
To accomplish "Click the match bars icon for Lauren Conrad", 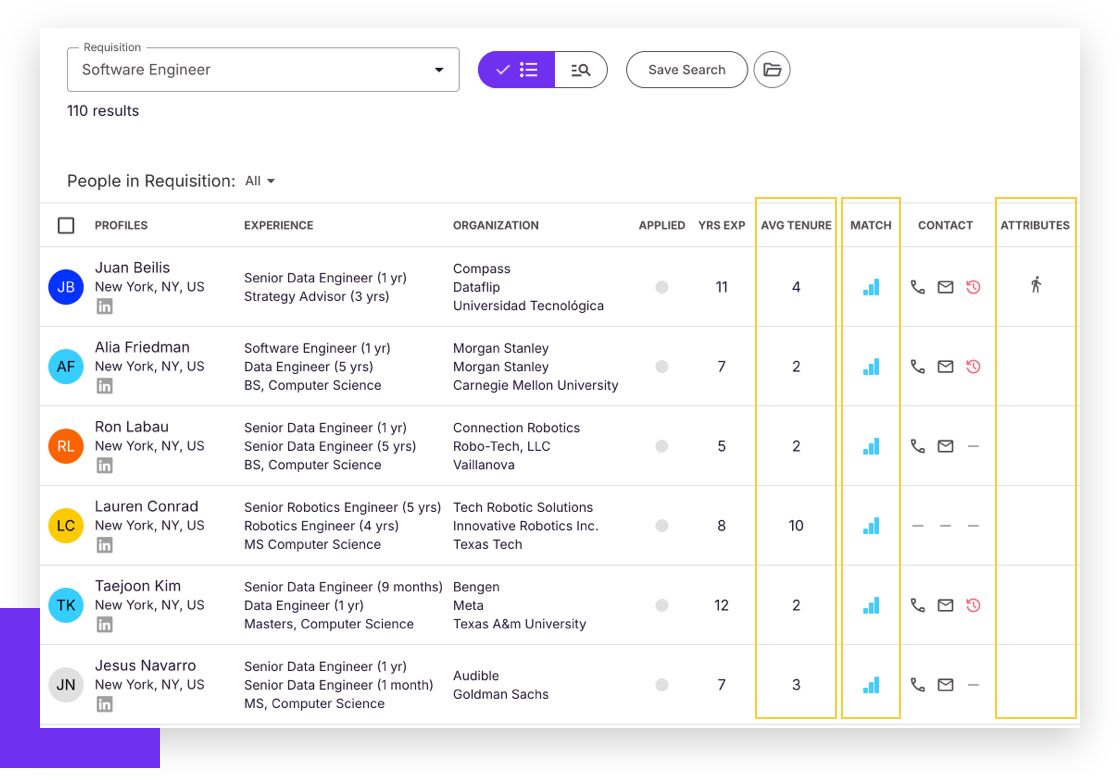I will pos(871,526).
